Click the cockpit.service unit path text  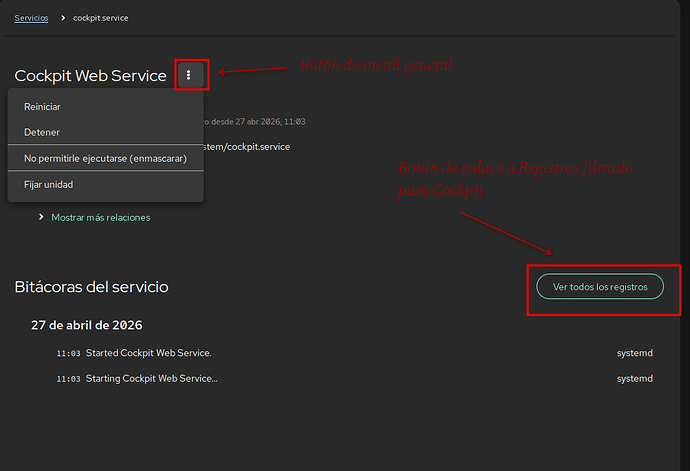tap(247, 147)
